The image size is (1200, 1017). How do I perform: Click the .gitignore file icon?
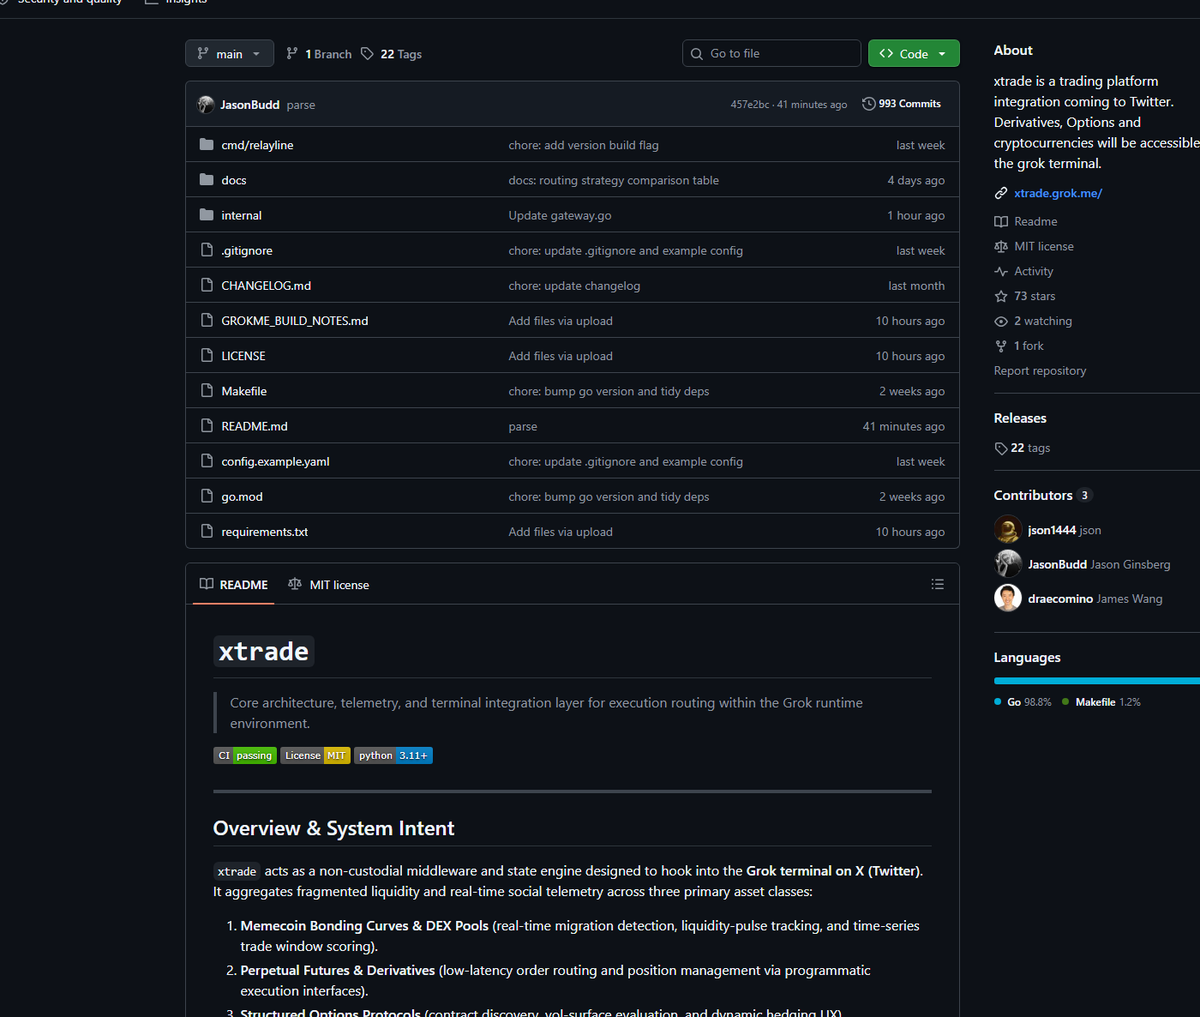[207, 250]
